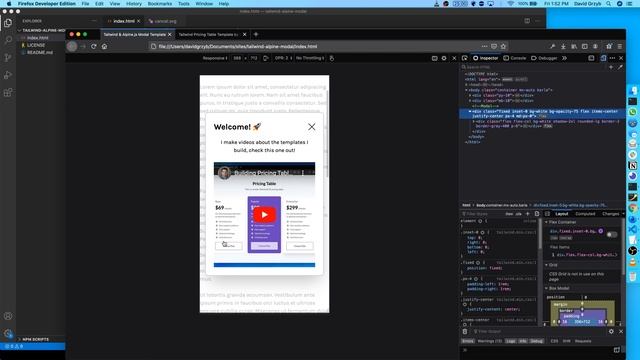Toggle the Debug console filter
640x360 pixels.
click(x=536, y=341)
